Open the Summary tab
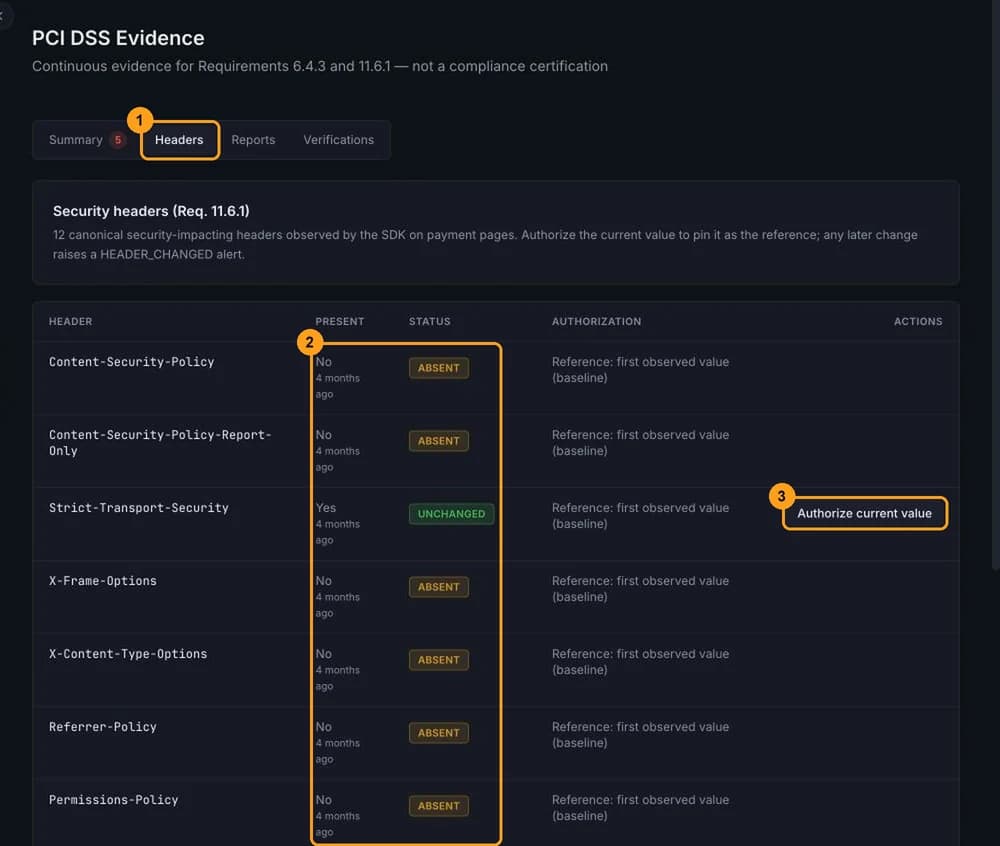The height and width of the screenshot is (846, 1000). pos(75,140)
